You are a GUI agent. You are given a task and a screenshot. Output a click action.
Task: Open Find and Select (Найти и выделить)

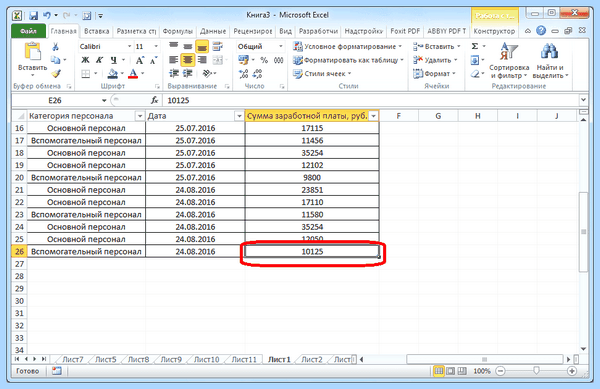[550, 60]
